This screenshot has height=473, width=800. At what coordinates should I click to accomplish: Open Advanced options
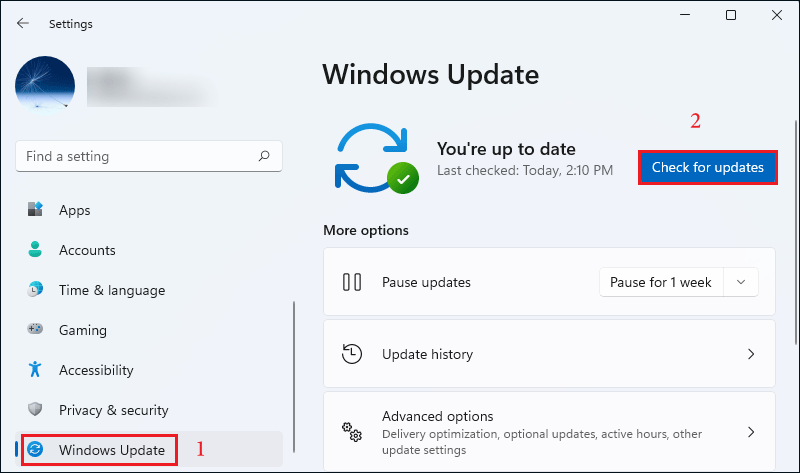[x=549, y=432]
